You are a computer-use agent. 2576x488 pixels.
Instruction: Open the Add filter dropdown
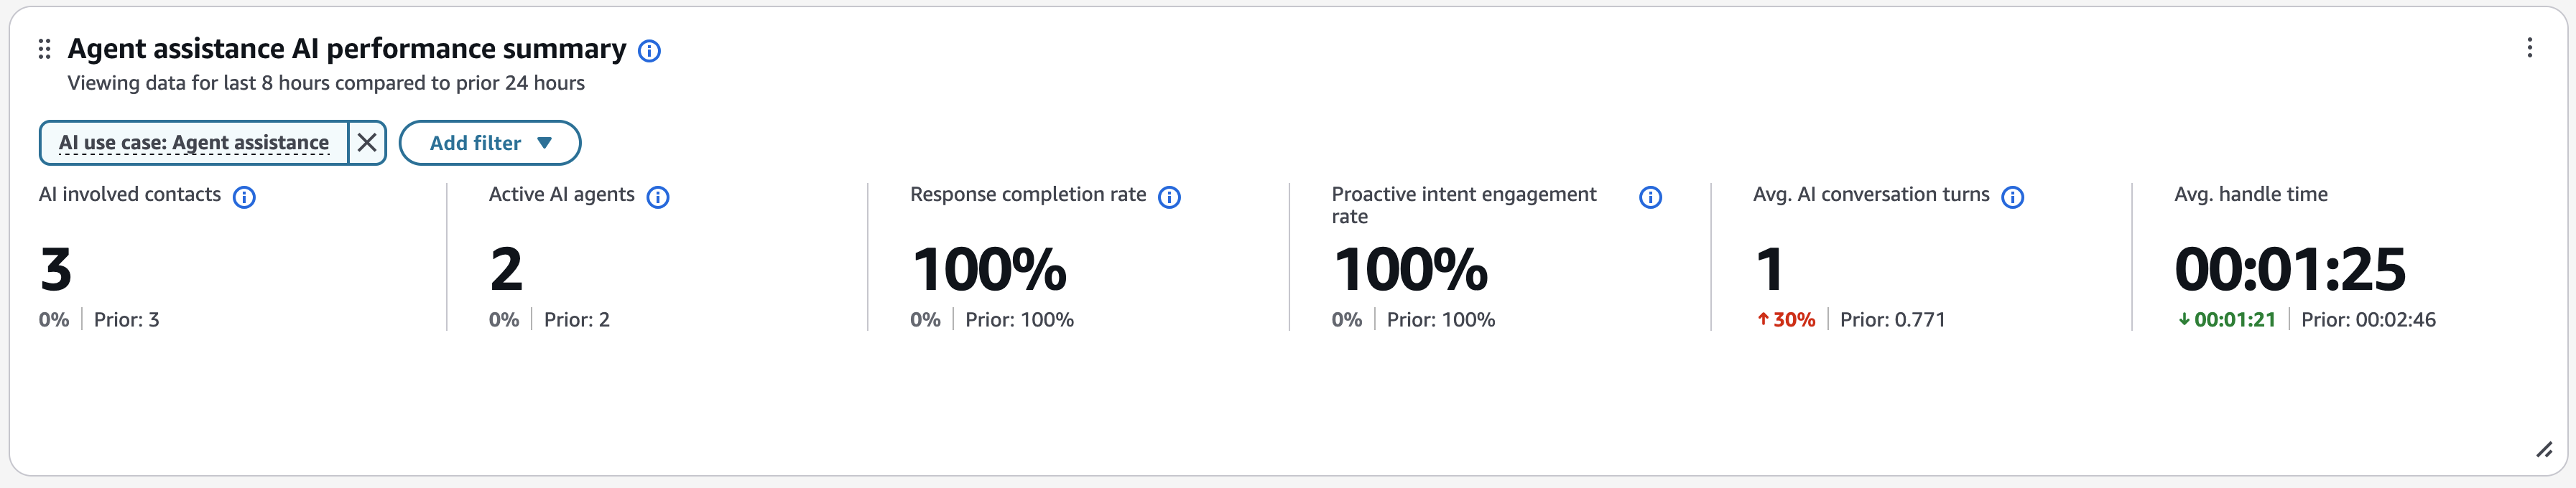pos(489,142)
